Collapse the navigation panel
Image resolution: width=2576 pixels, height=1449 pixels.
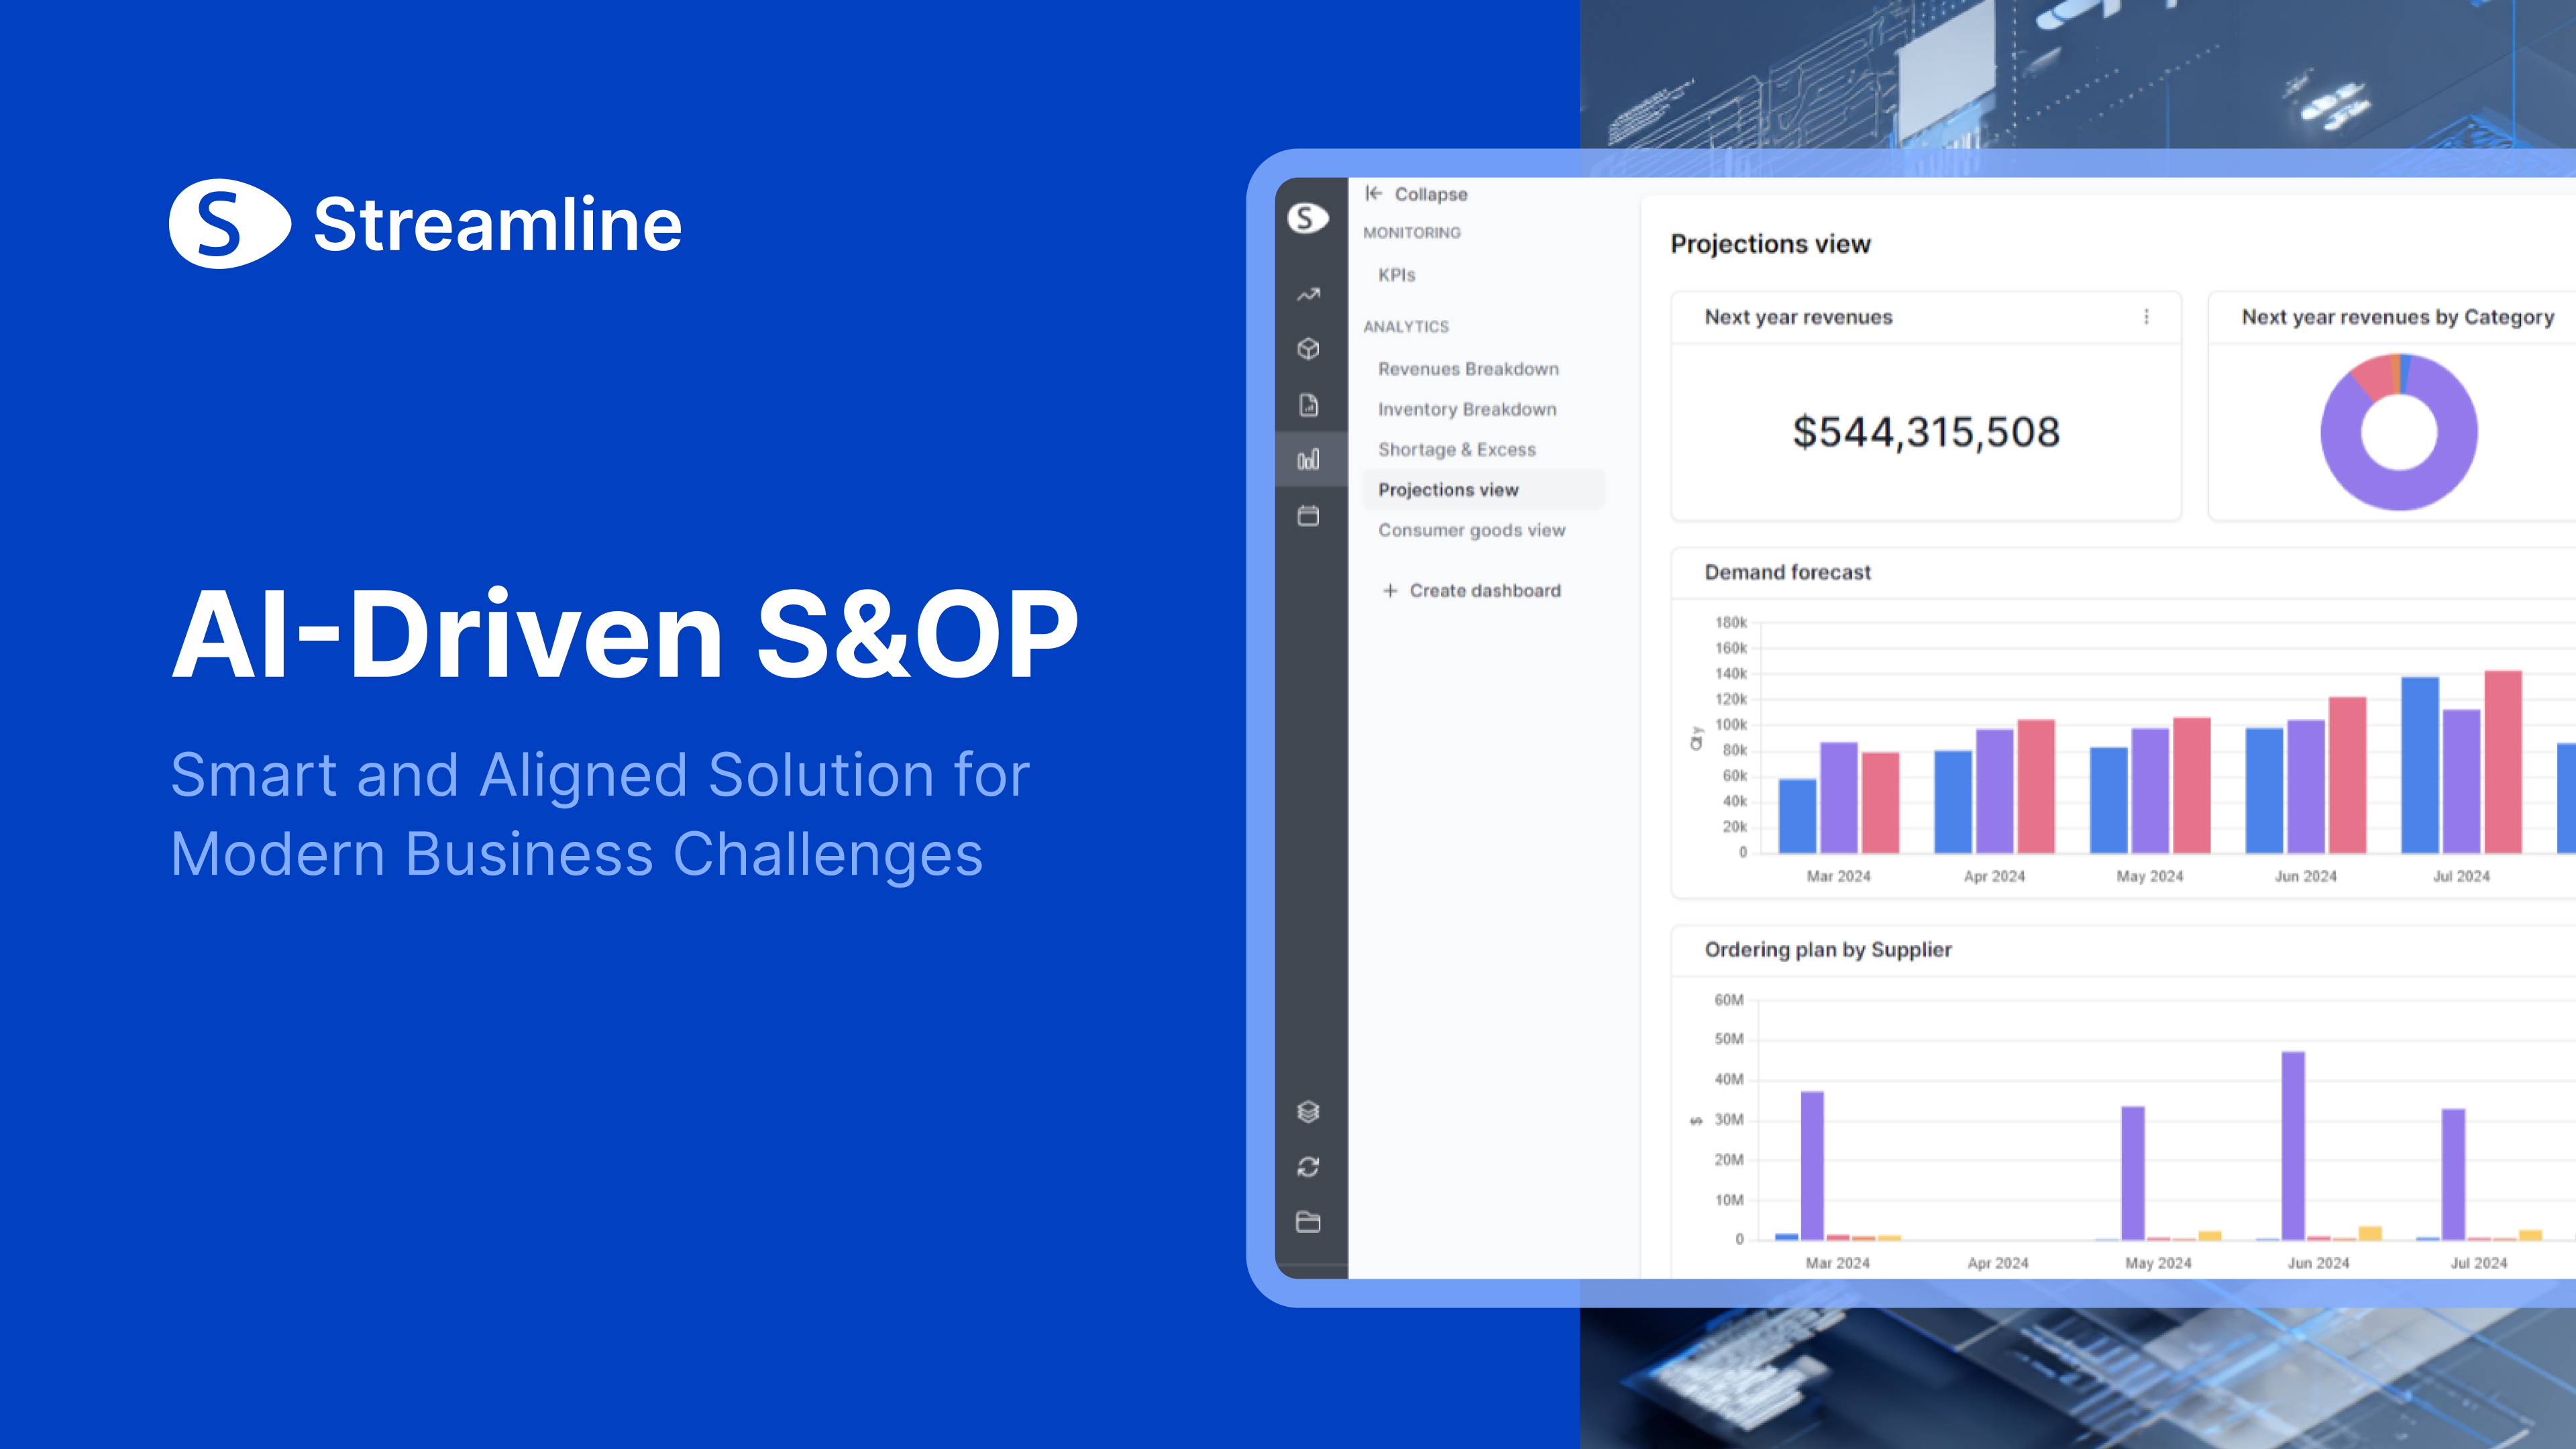[x=1416, y=194]
